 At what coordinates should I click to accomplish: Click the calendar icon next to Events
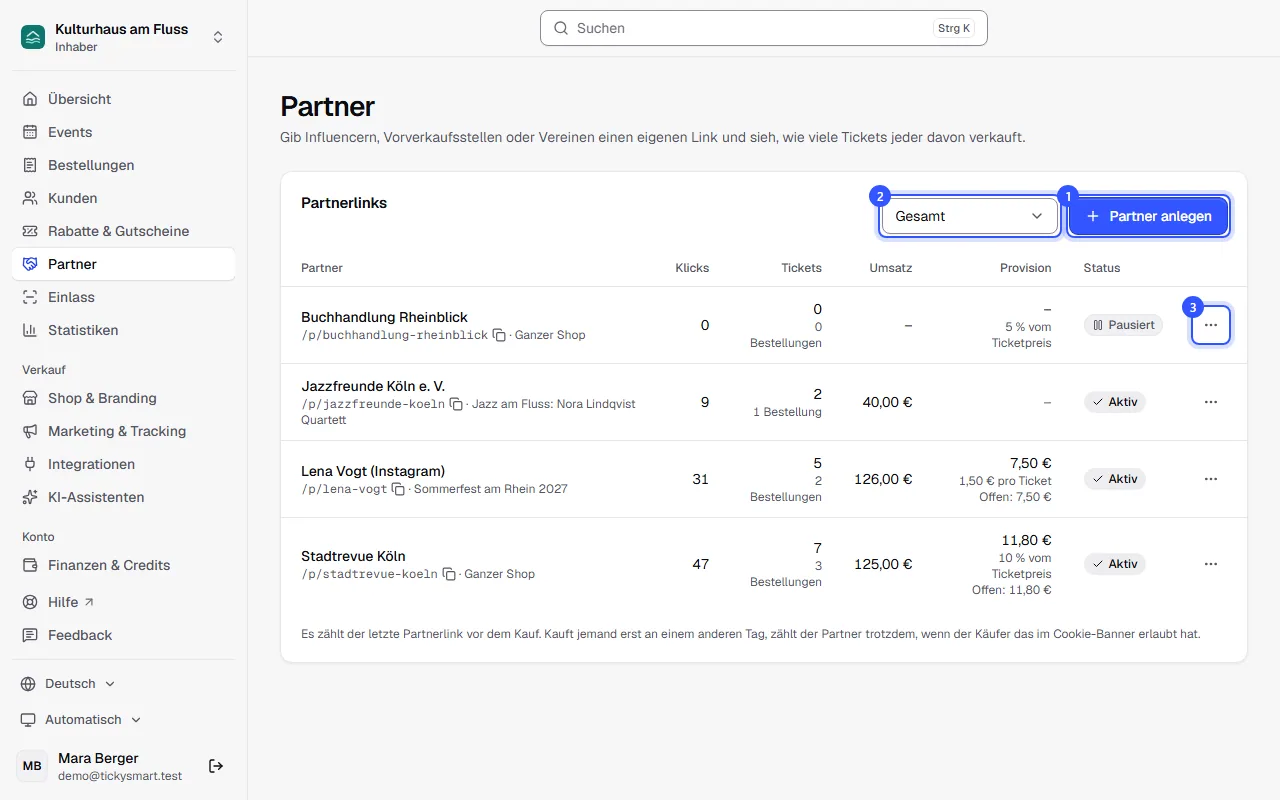pyautogui.click(x=30, y=132)
